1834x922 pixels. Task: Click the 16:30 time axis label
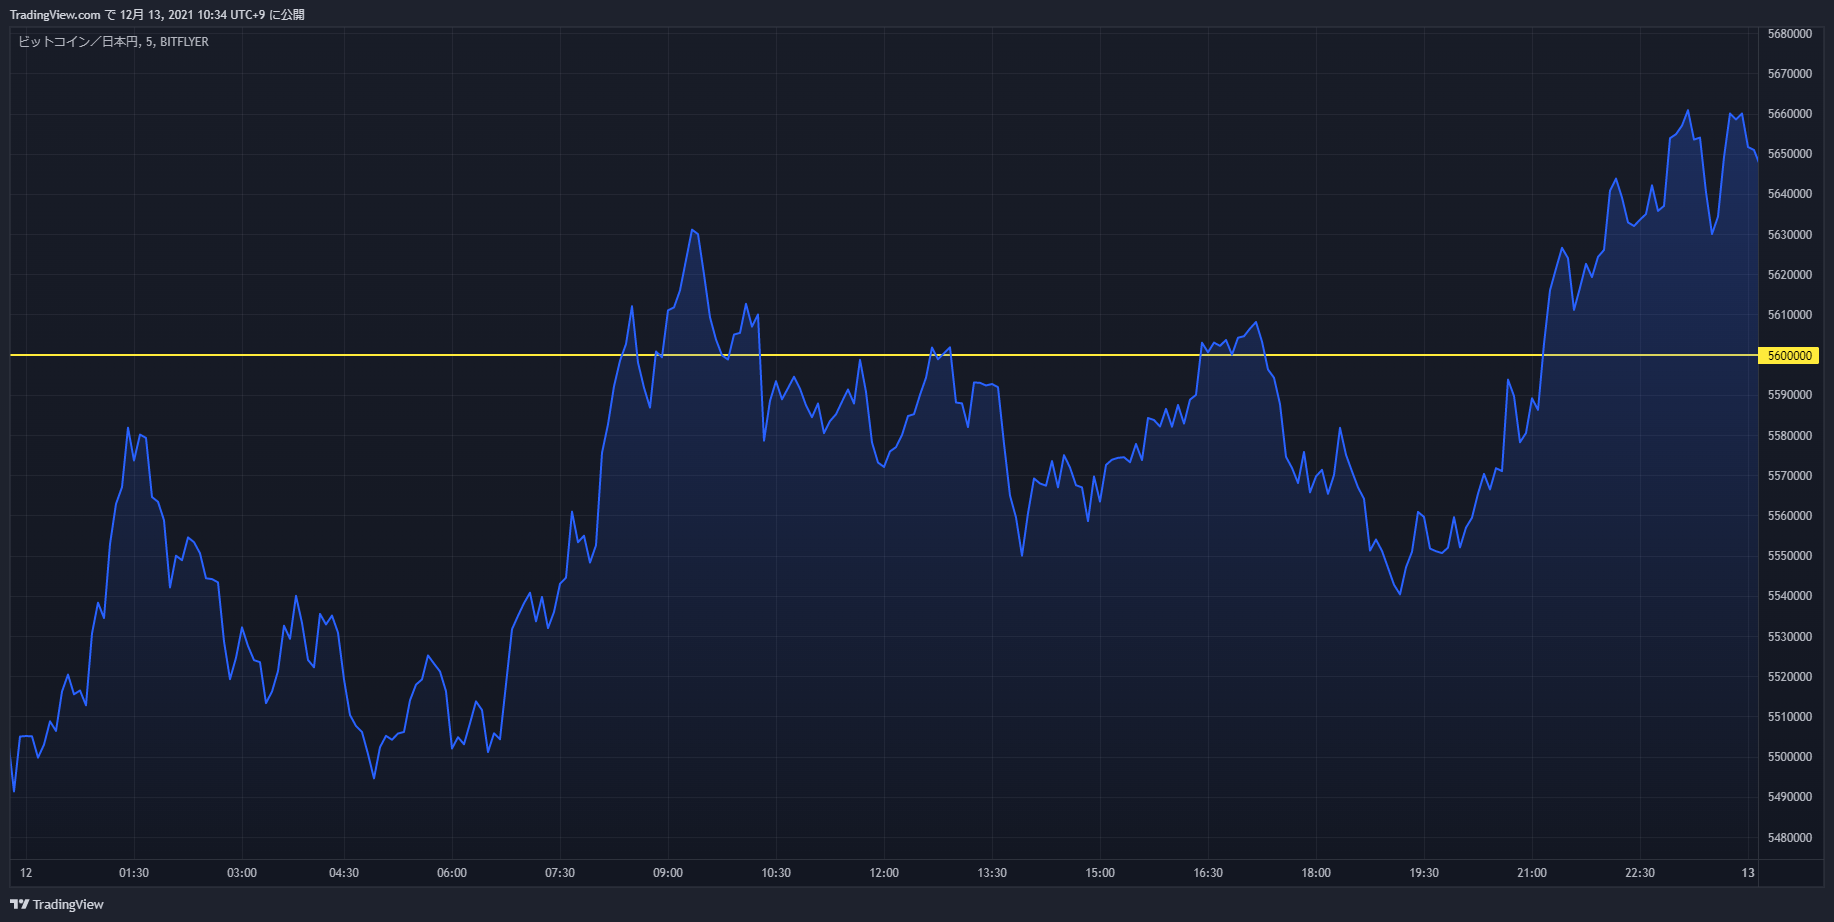(1208, 873)
